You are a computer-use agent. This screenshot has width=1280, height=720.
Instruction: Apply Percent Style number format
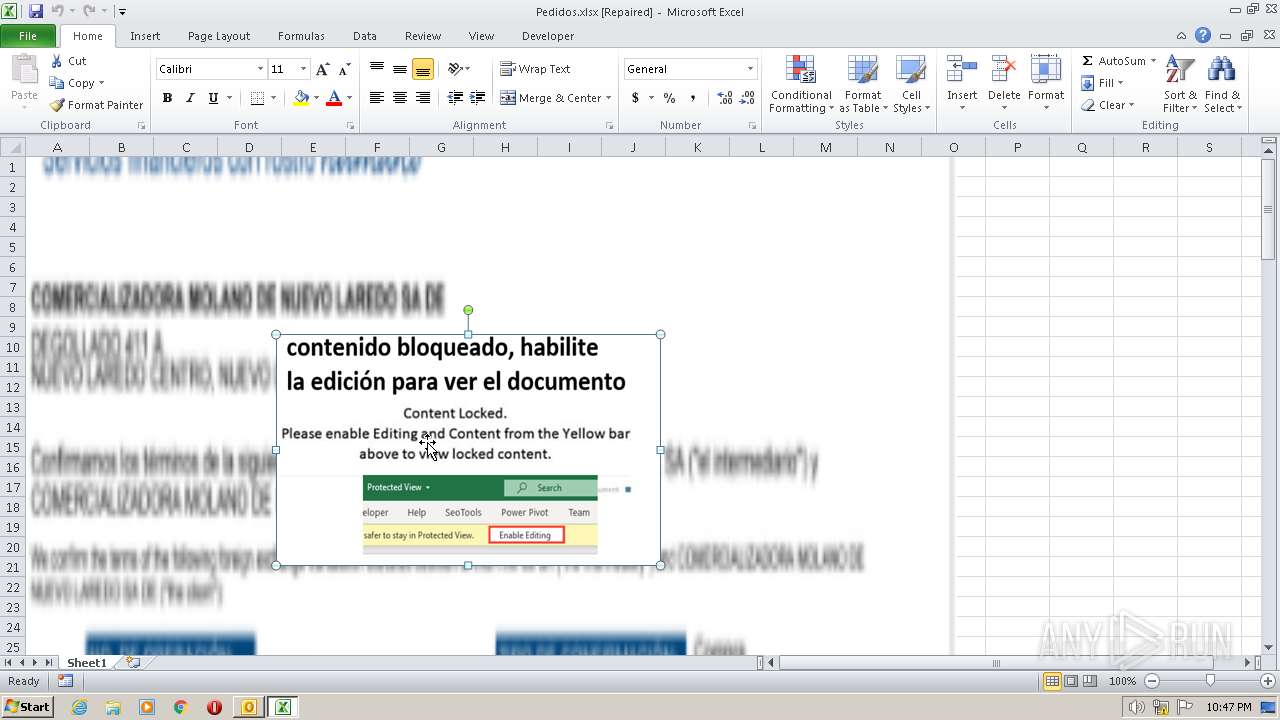[669, 98]
